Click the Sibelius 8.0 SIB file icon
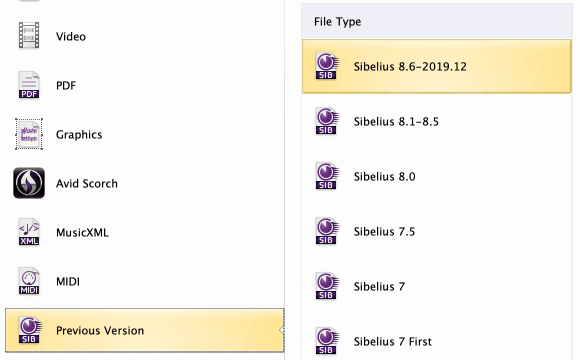580x360 pixels. (x=327, y=176)
